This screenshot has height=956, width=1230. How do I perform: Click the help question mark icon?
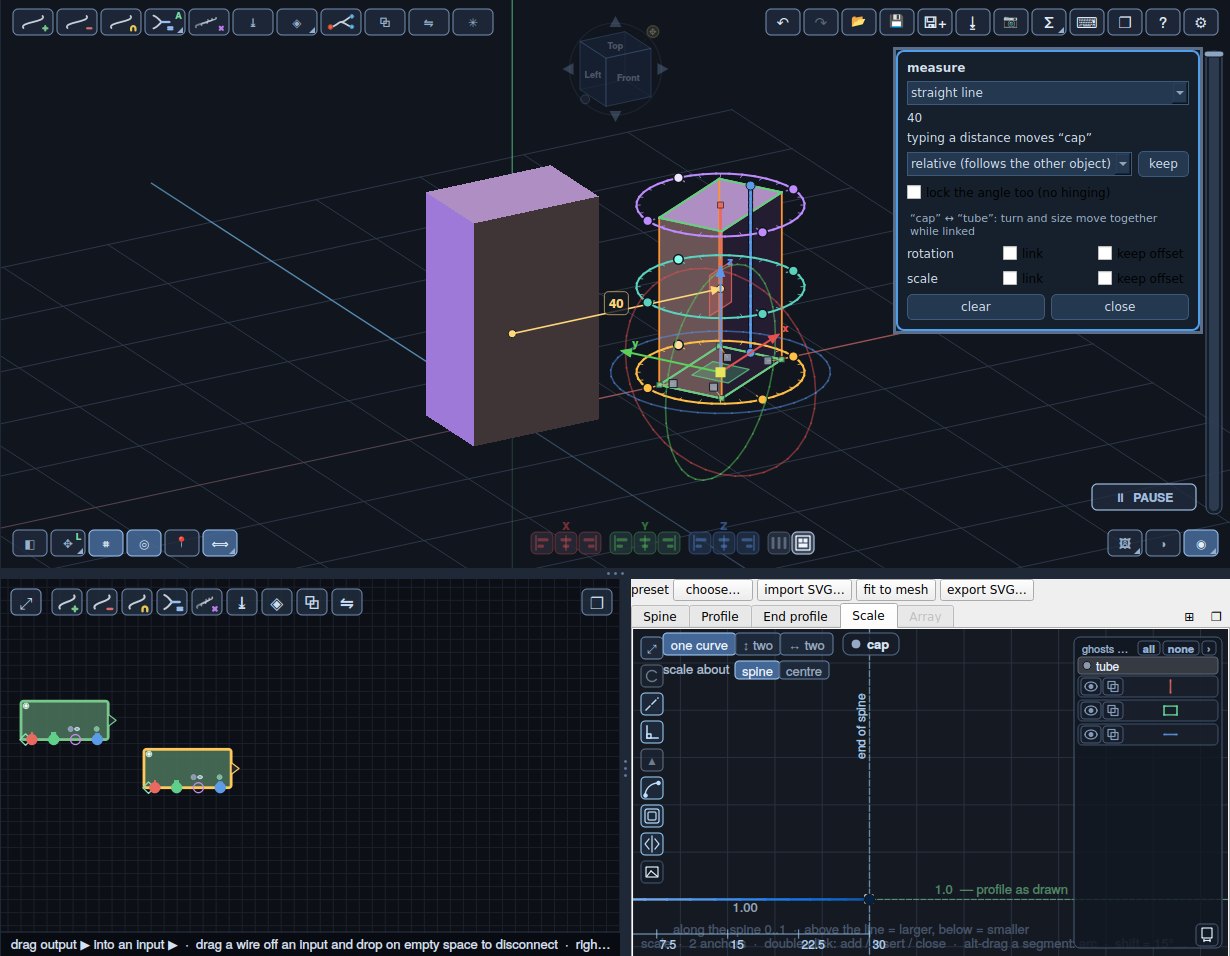(1162, 22)
